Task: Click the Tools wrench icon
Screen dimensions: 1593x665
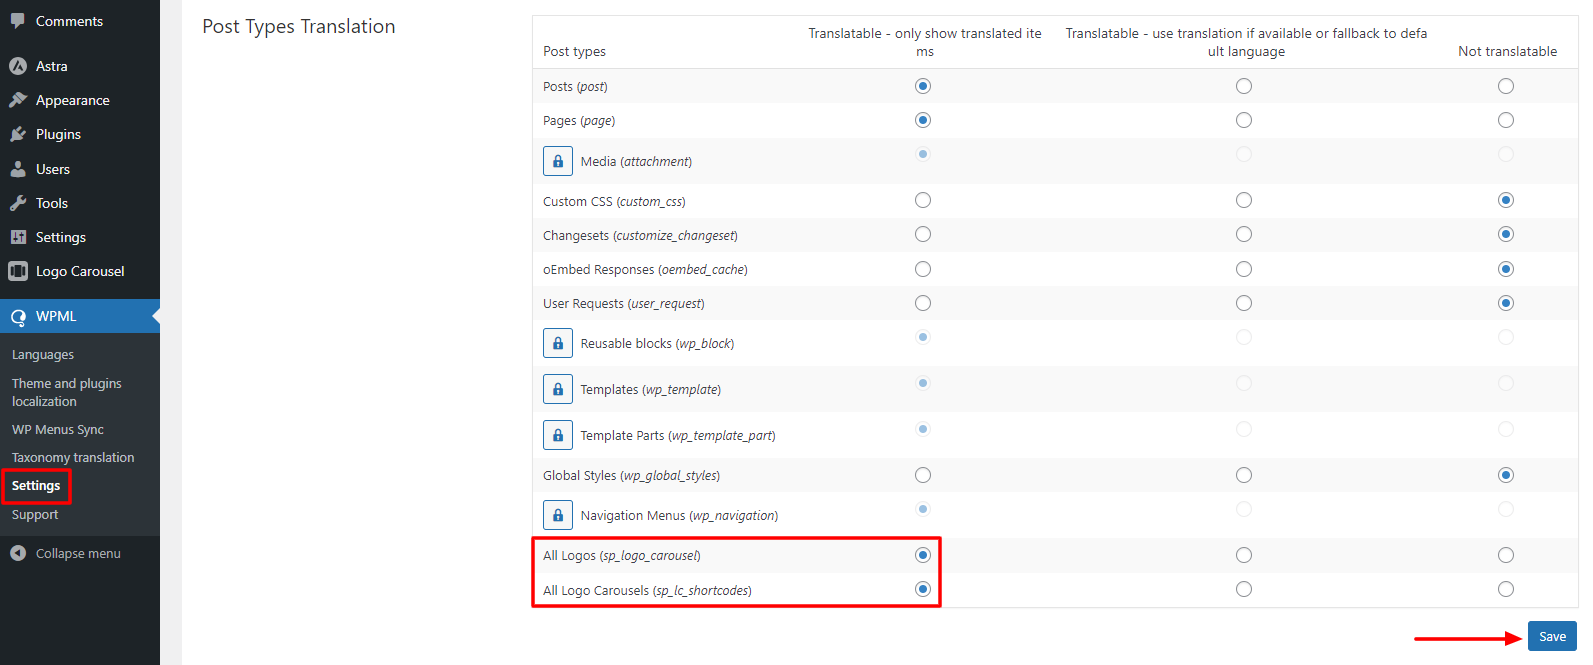Action: point(18,203)
